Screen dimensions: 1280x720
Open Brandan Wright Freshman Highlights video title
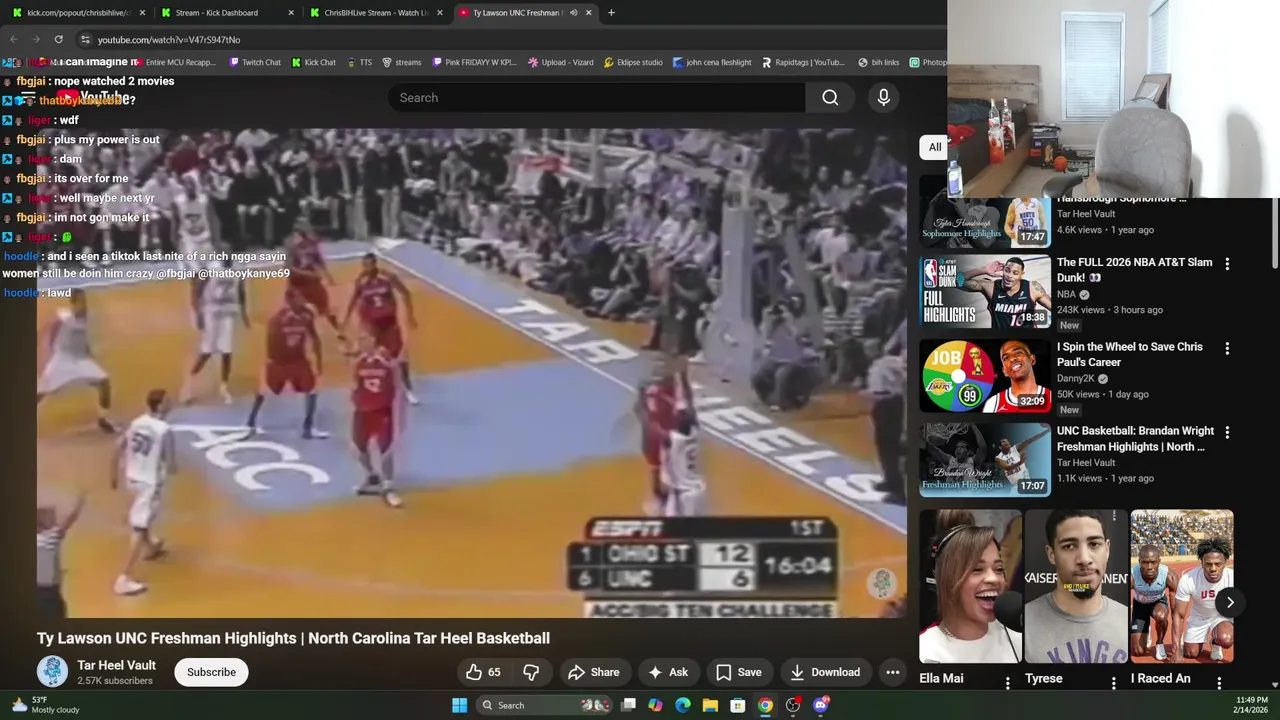1135,439
